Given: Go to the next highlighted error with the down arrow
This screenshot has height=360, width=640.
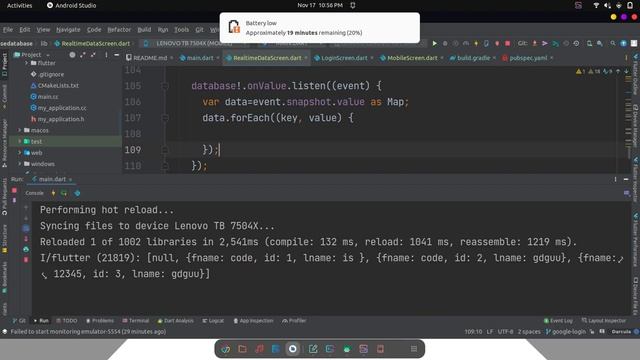Looking at the screenshot, I should (626, 71).
